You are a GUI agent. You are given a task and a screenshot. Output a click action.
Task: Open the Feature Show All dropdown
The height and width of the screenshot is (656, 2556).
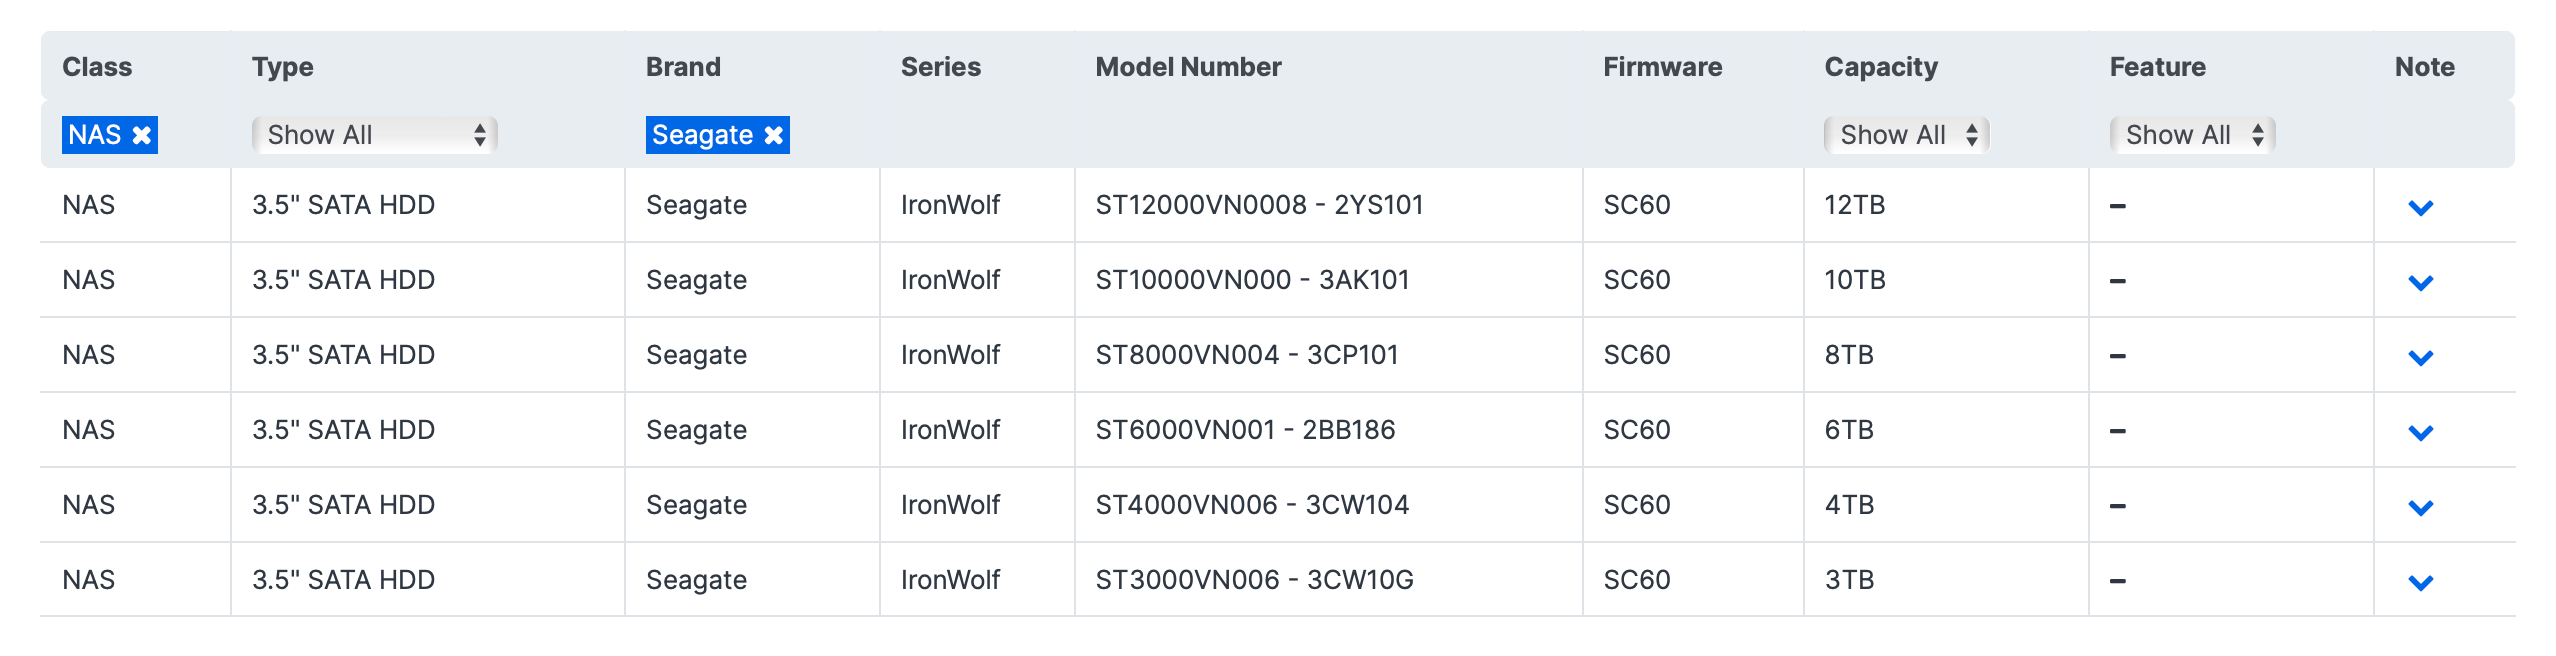(x=2192, y=135)
